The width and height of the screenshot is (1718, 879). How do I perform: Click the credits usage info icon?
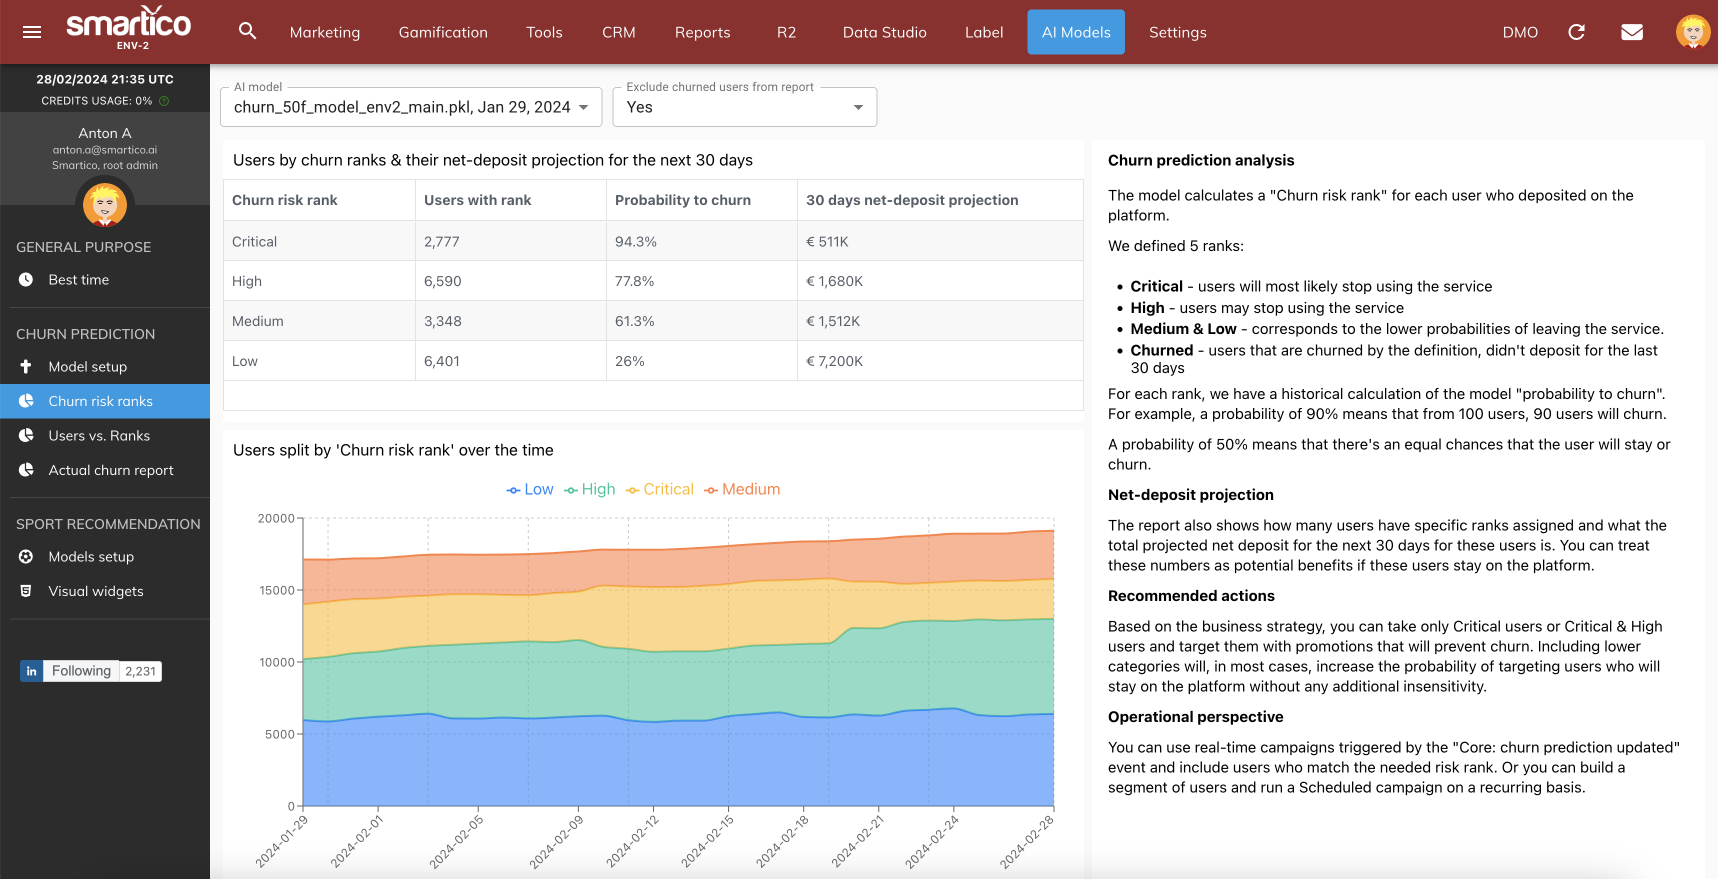pos(164,101)
